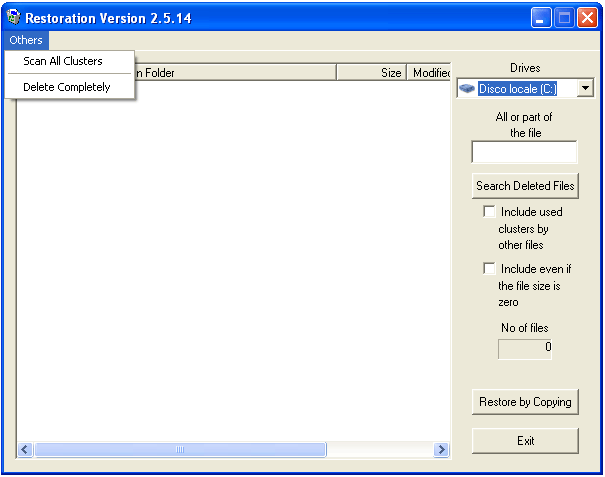Expand the Drives dropdown arrow
The image size is (605, 477).
pos(585,88)
